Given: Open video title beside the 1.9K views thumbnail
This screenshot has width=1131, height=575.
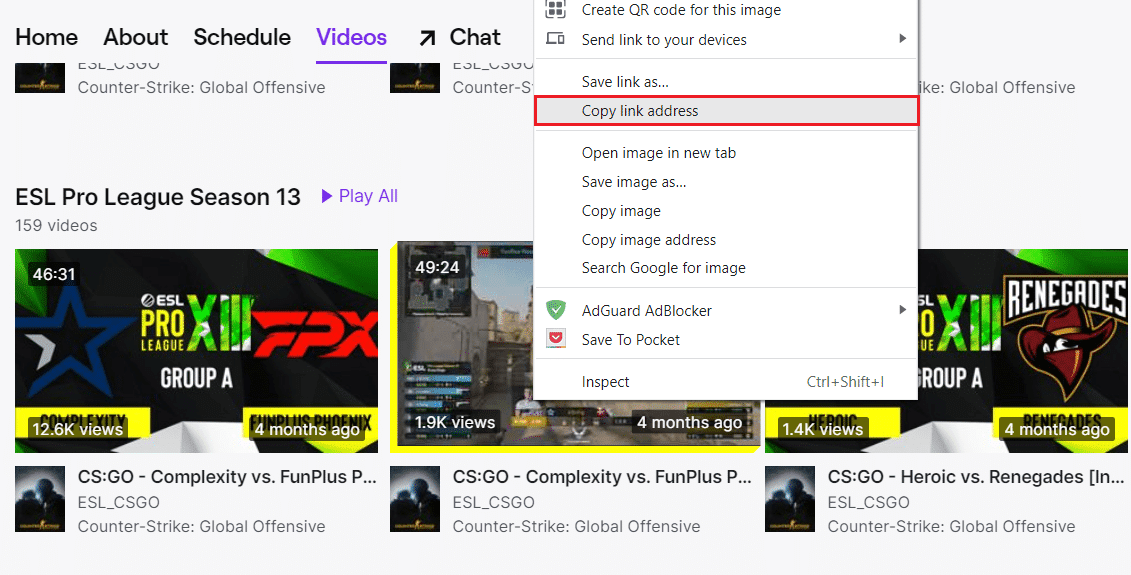Looking at the screenshot, I should (x=602, y=477).
